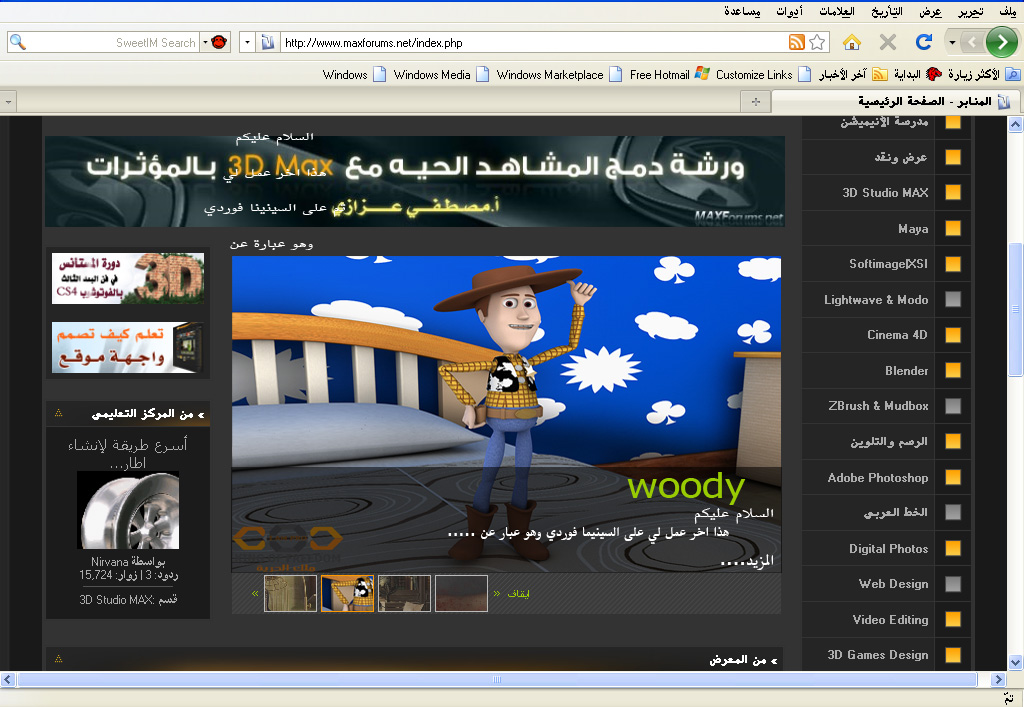This screenshot has width=1024, height=707.
Task: Open the التأريخ menu
Action: tap(886, 11)
